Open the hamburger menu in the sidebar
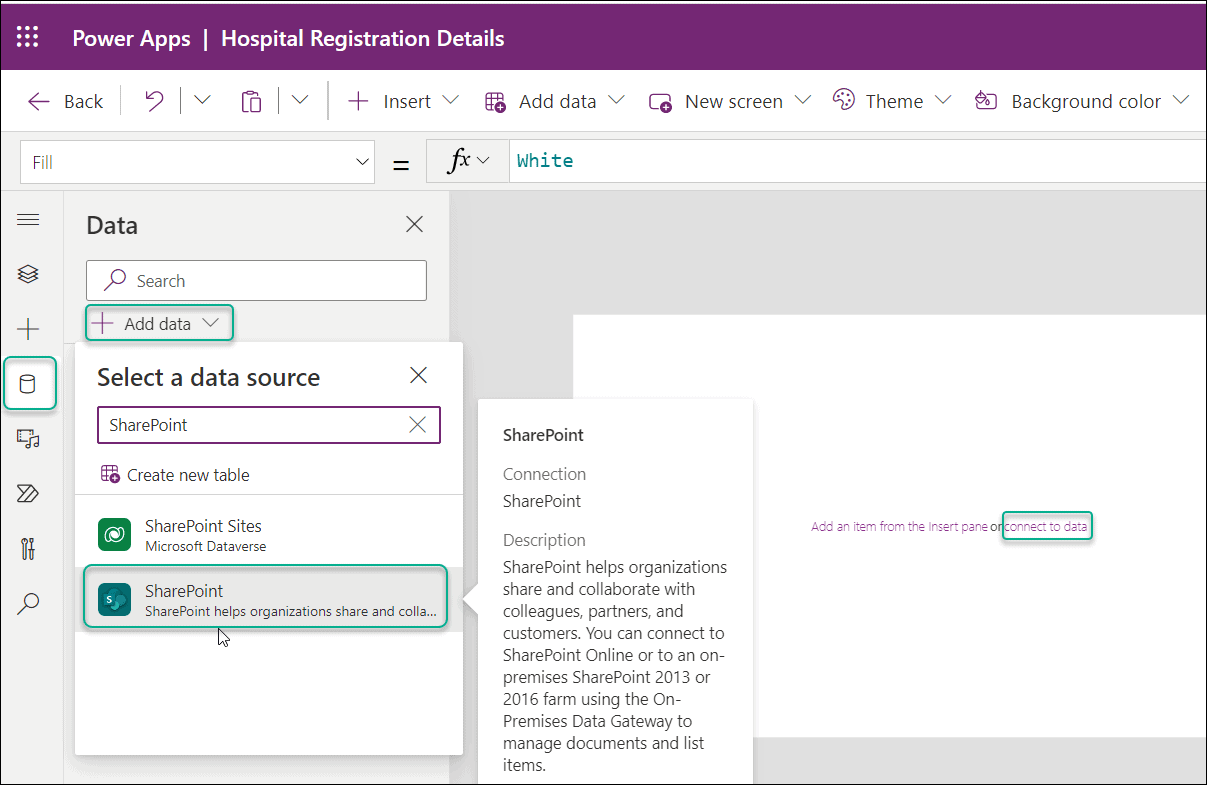The image size is (1207, 785). [x=28, y=220]
